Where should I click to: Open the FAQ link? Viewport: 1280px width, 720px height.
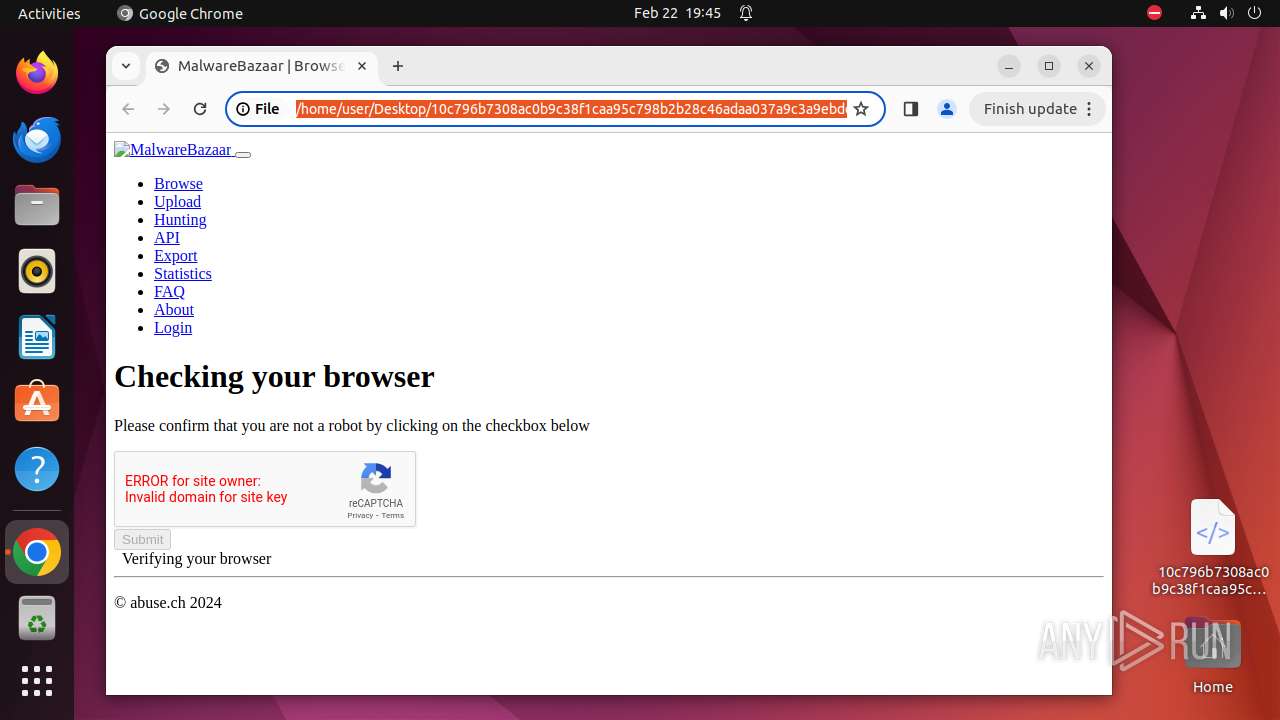click(x=169, y=292)
